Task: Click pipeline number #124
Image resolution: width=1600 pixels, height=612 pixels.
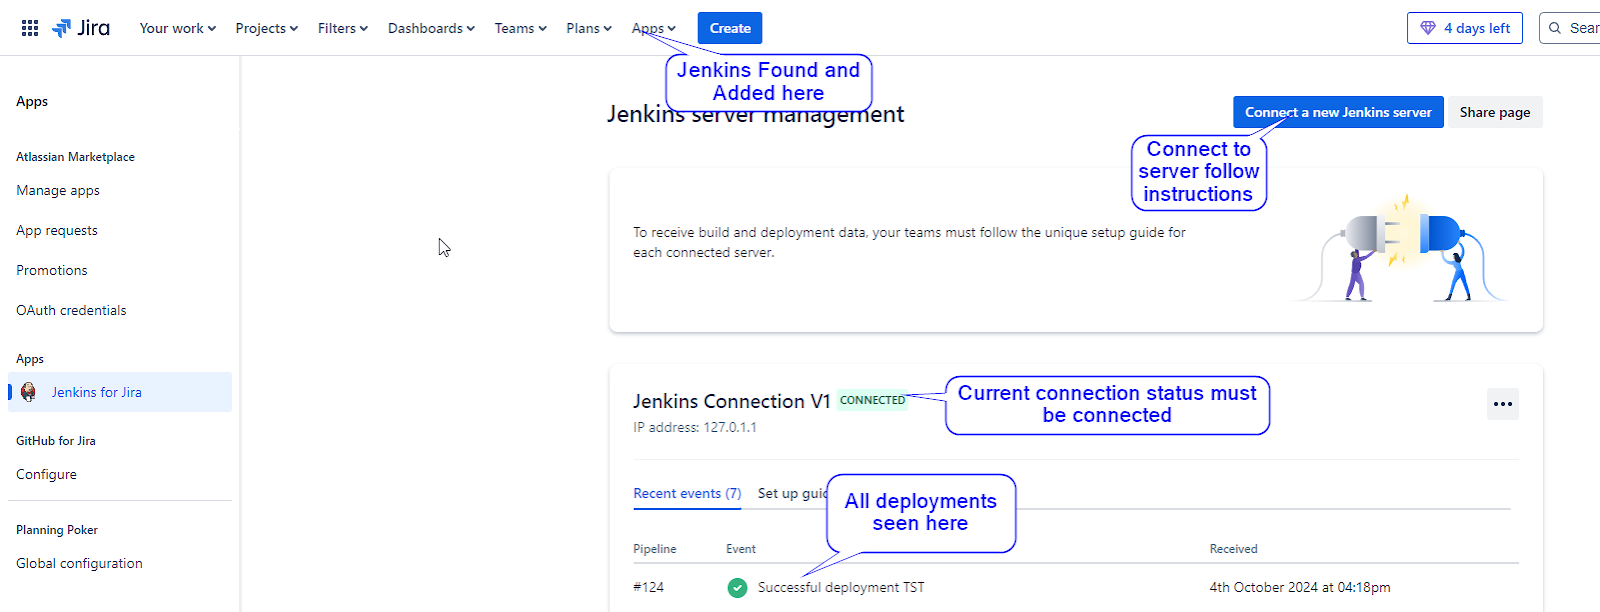Action: tap(648, 588)
